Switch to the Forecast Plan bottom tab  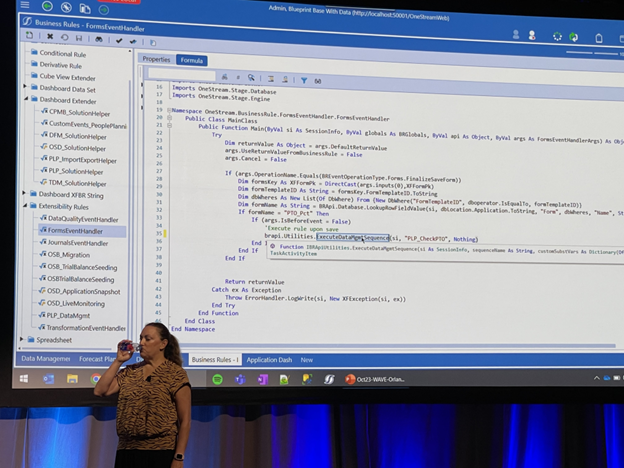tap(97, 359)
